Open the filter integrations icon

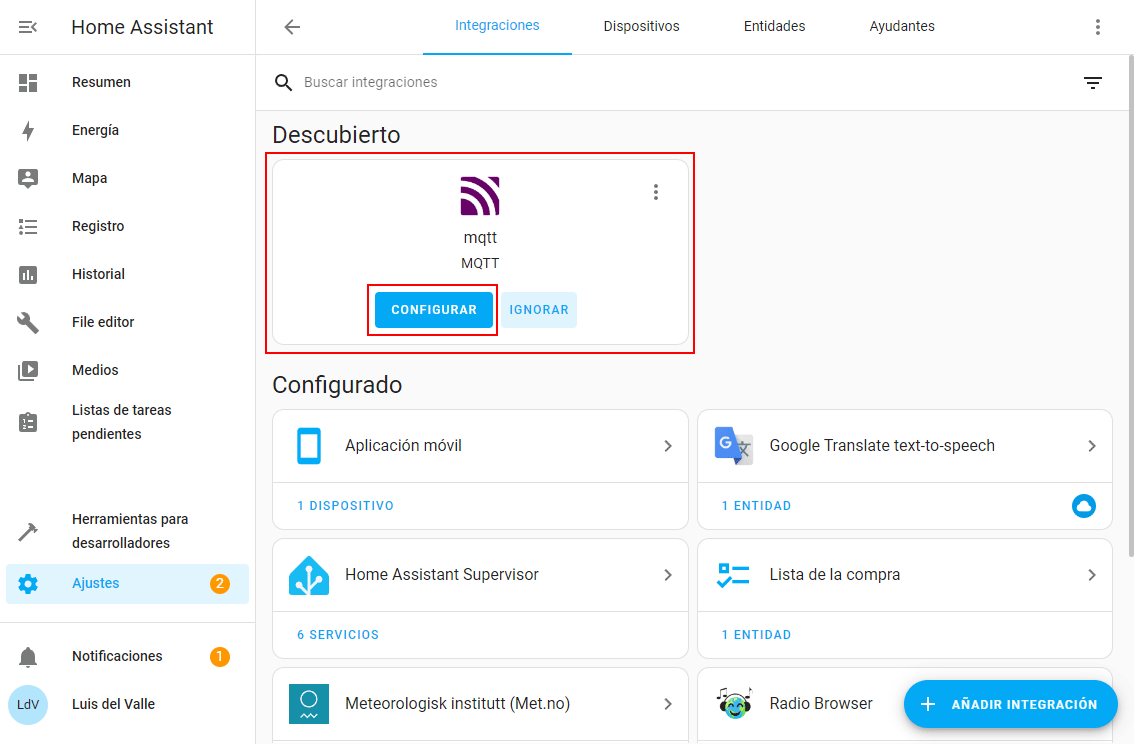[1093, 83]
